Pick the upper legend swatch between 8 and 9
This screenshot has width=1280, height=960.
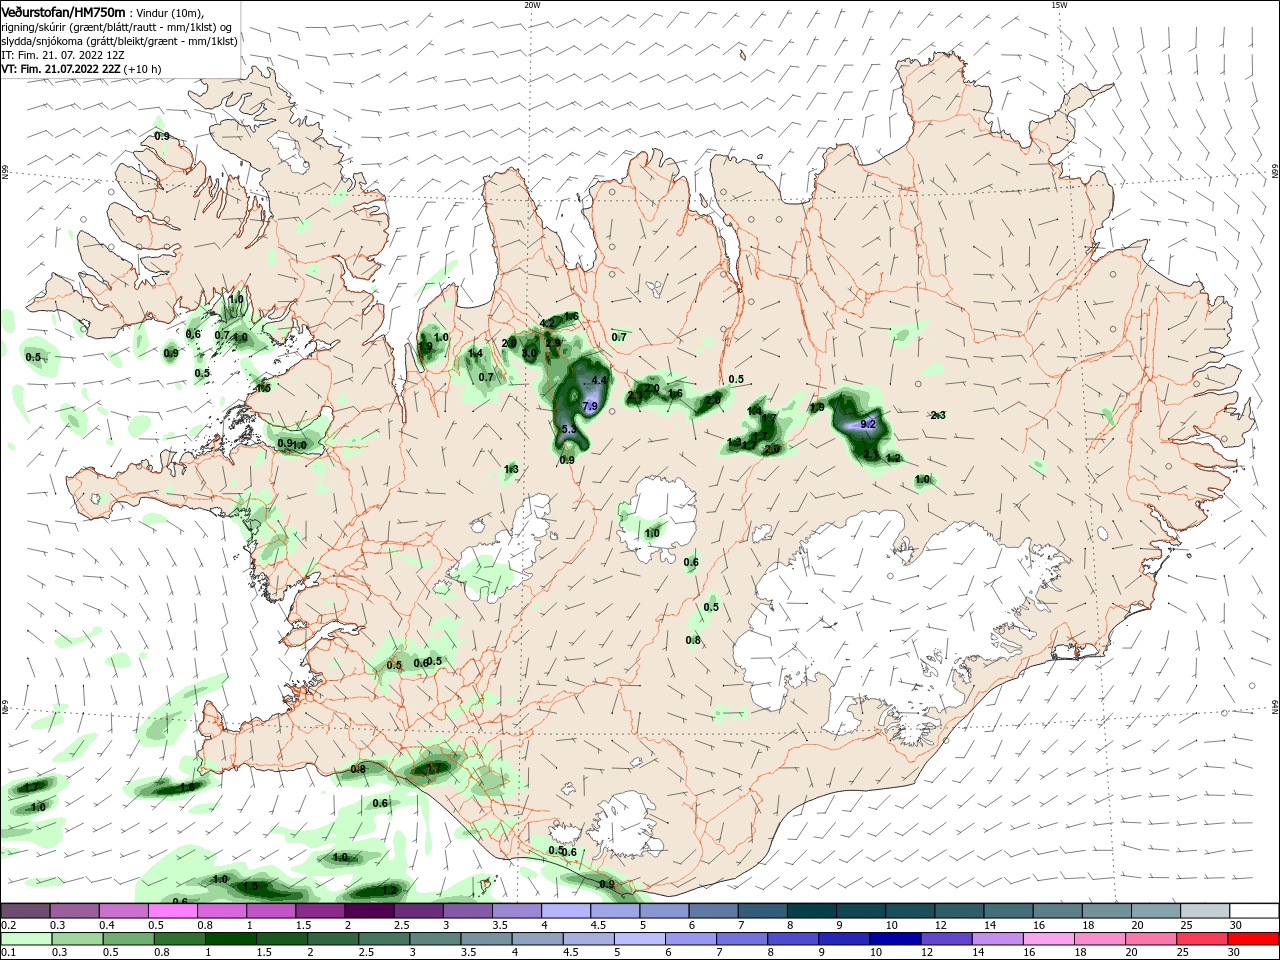tap(812, 911)
